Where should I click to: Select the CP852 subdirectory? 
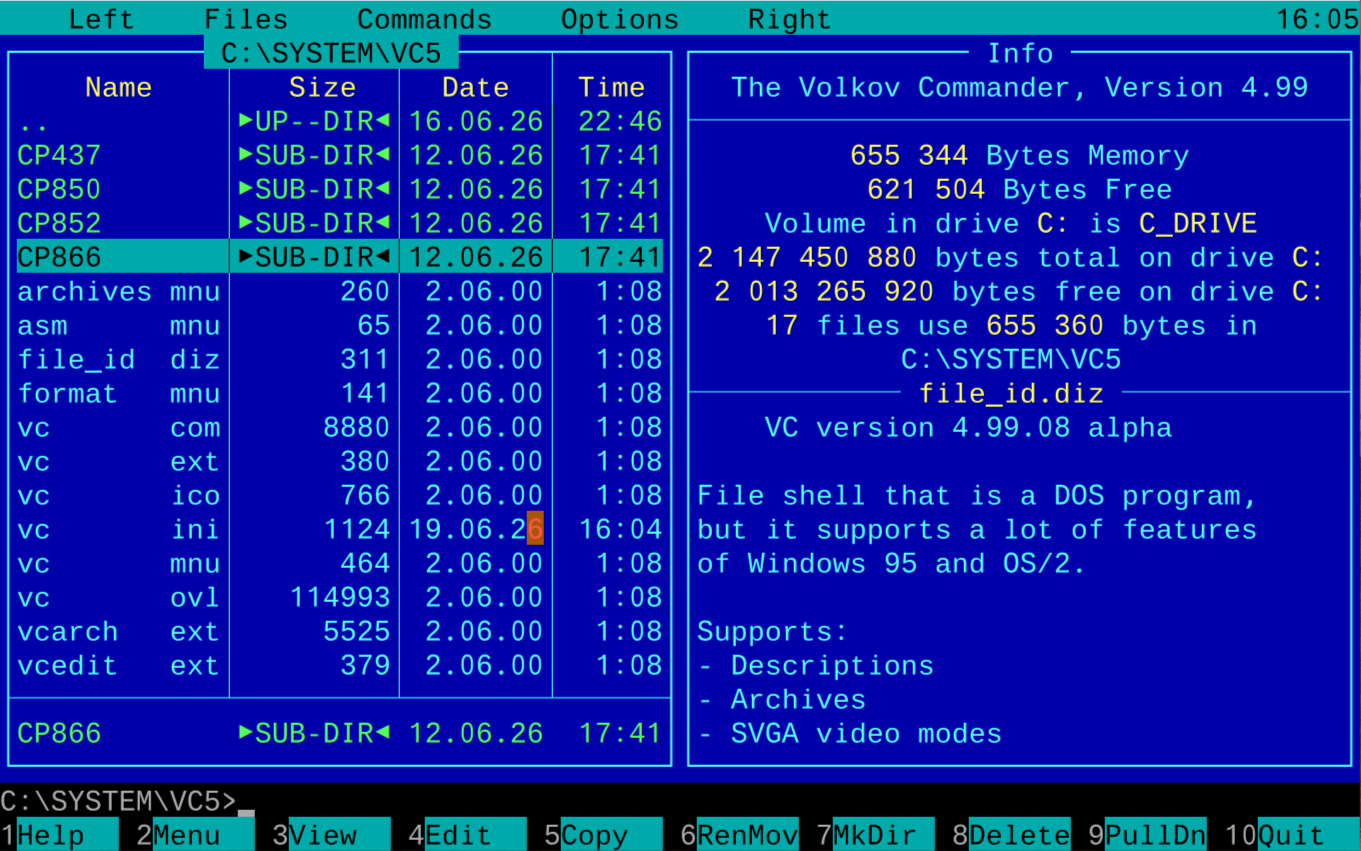(x=340, y=224)
